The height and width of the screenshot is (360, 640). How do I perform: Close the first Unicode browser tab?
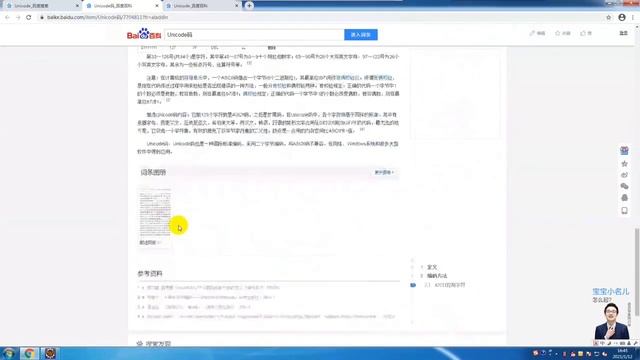click(77, 6)
